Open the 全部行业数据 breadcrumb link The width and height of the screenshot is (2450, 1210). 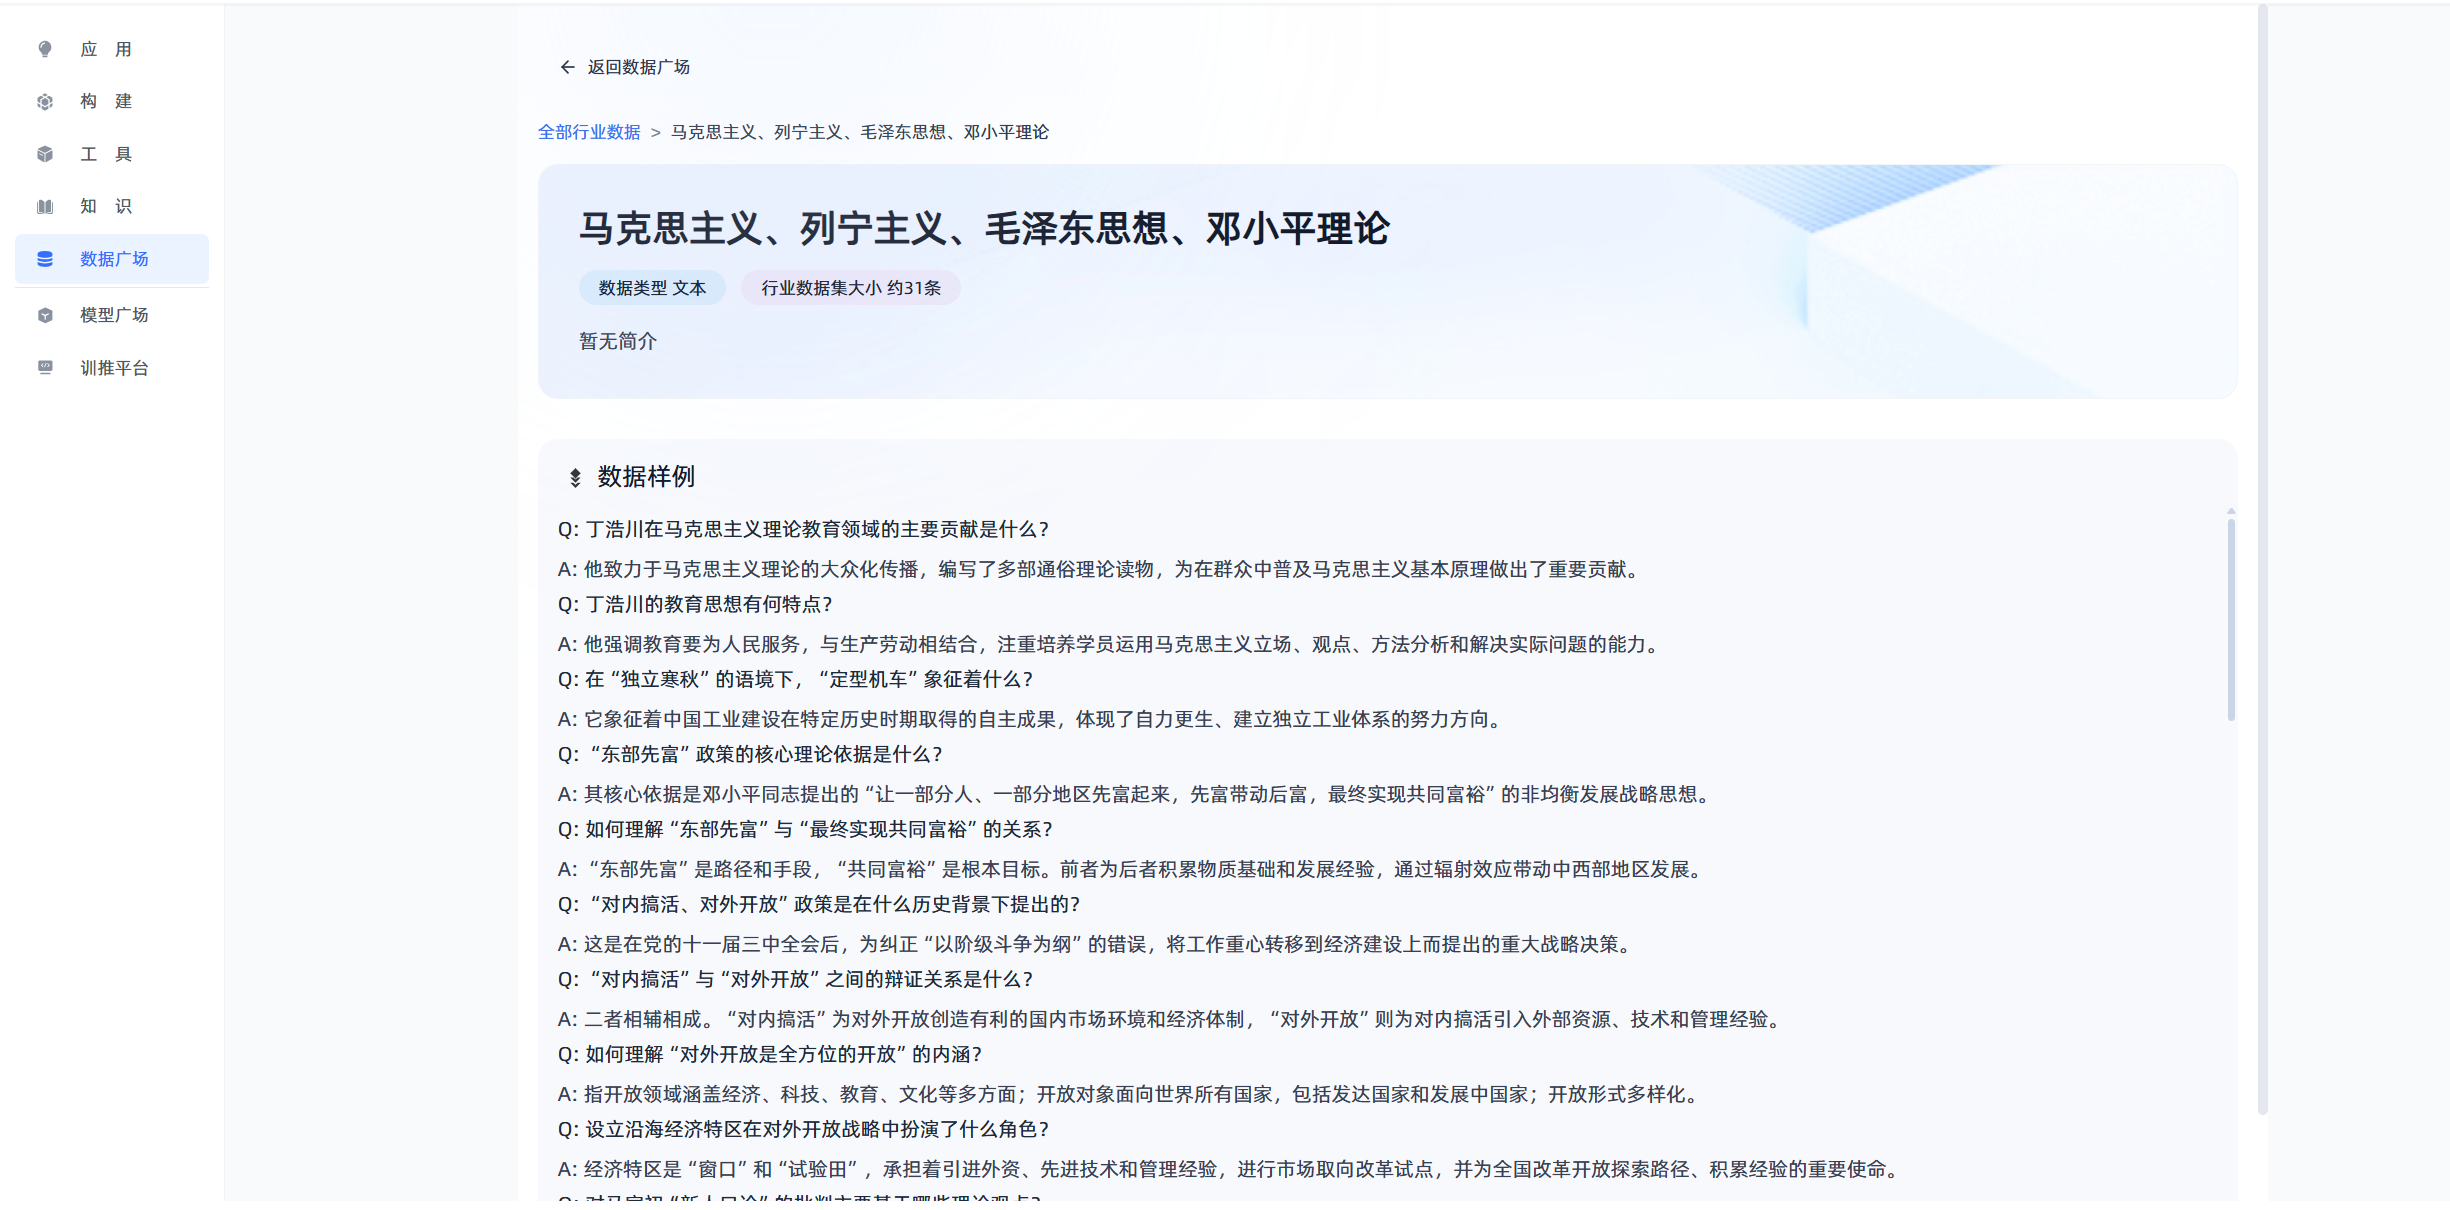tap(589, 132)
